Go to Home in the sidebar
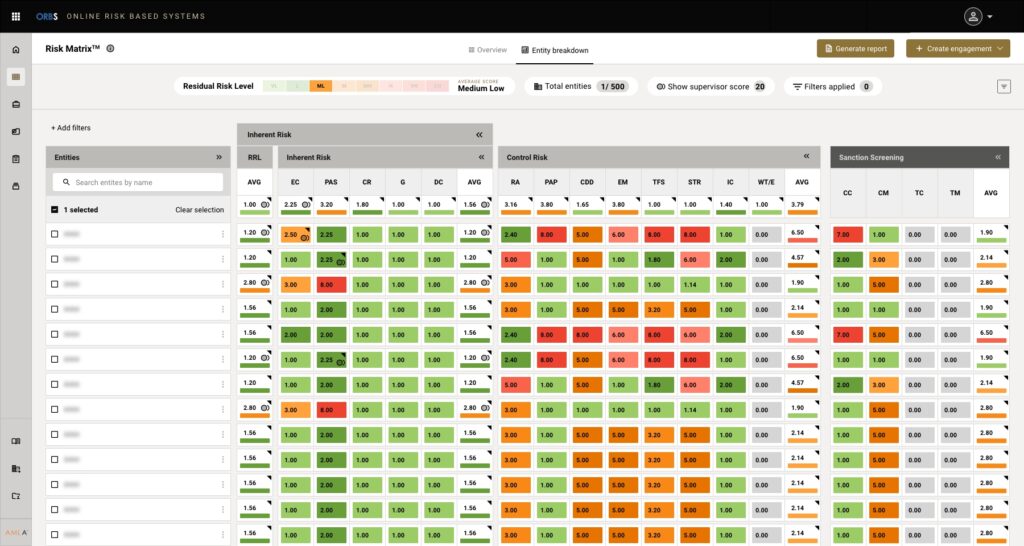Image resolution: width=1024 pixels, height=546 pixels. point(15,50)
